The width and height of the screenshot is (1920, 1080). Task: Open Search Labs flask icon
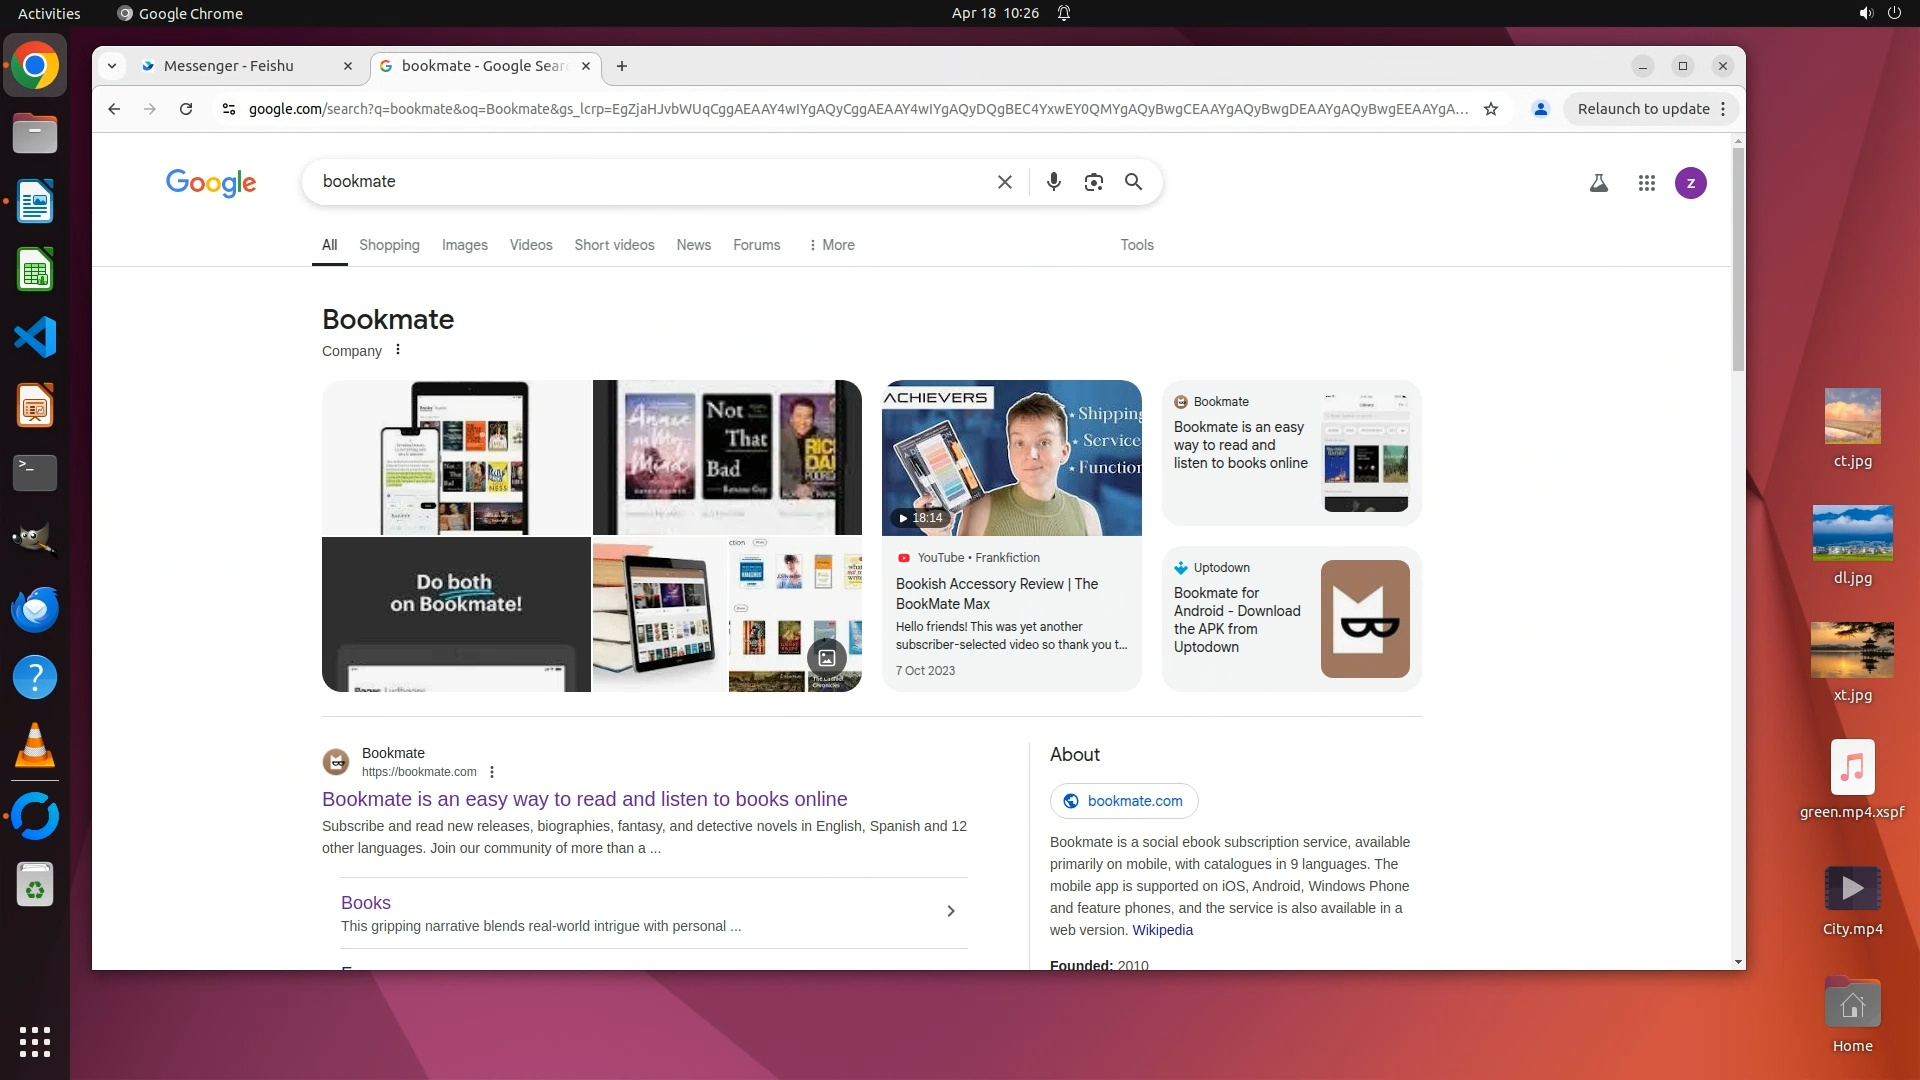pyautogui.click(x=1598, y=183)
